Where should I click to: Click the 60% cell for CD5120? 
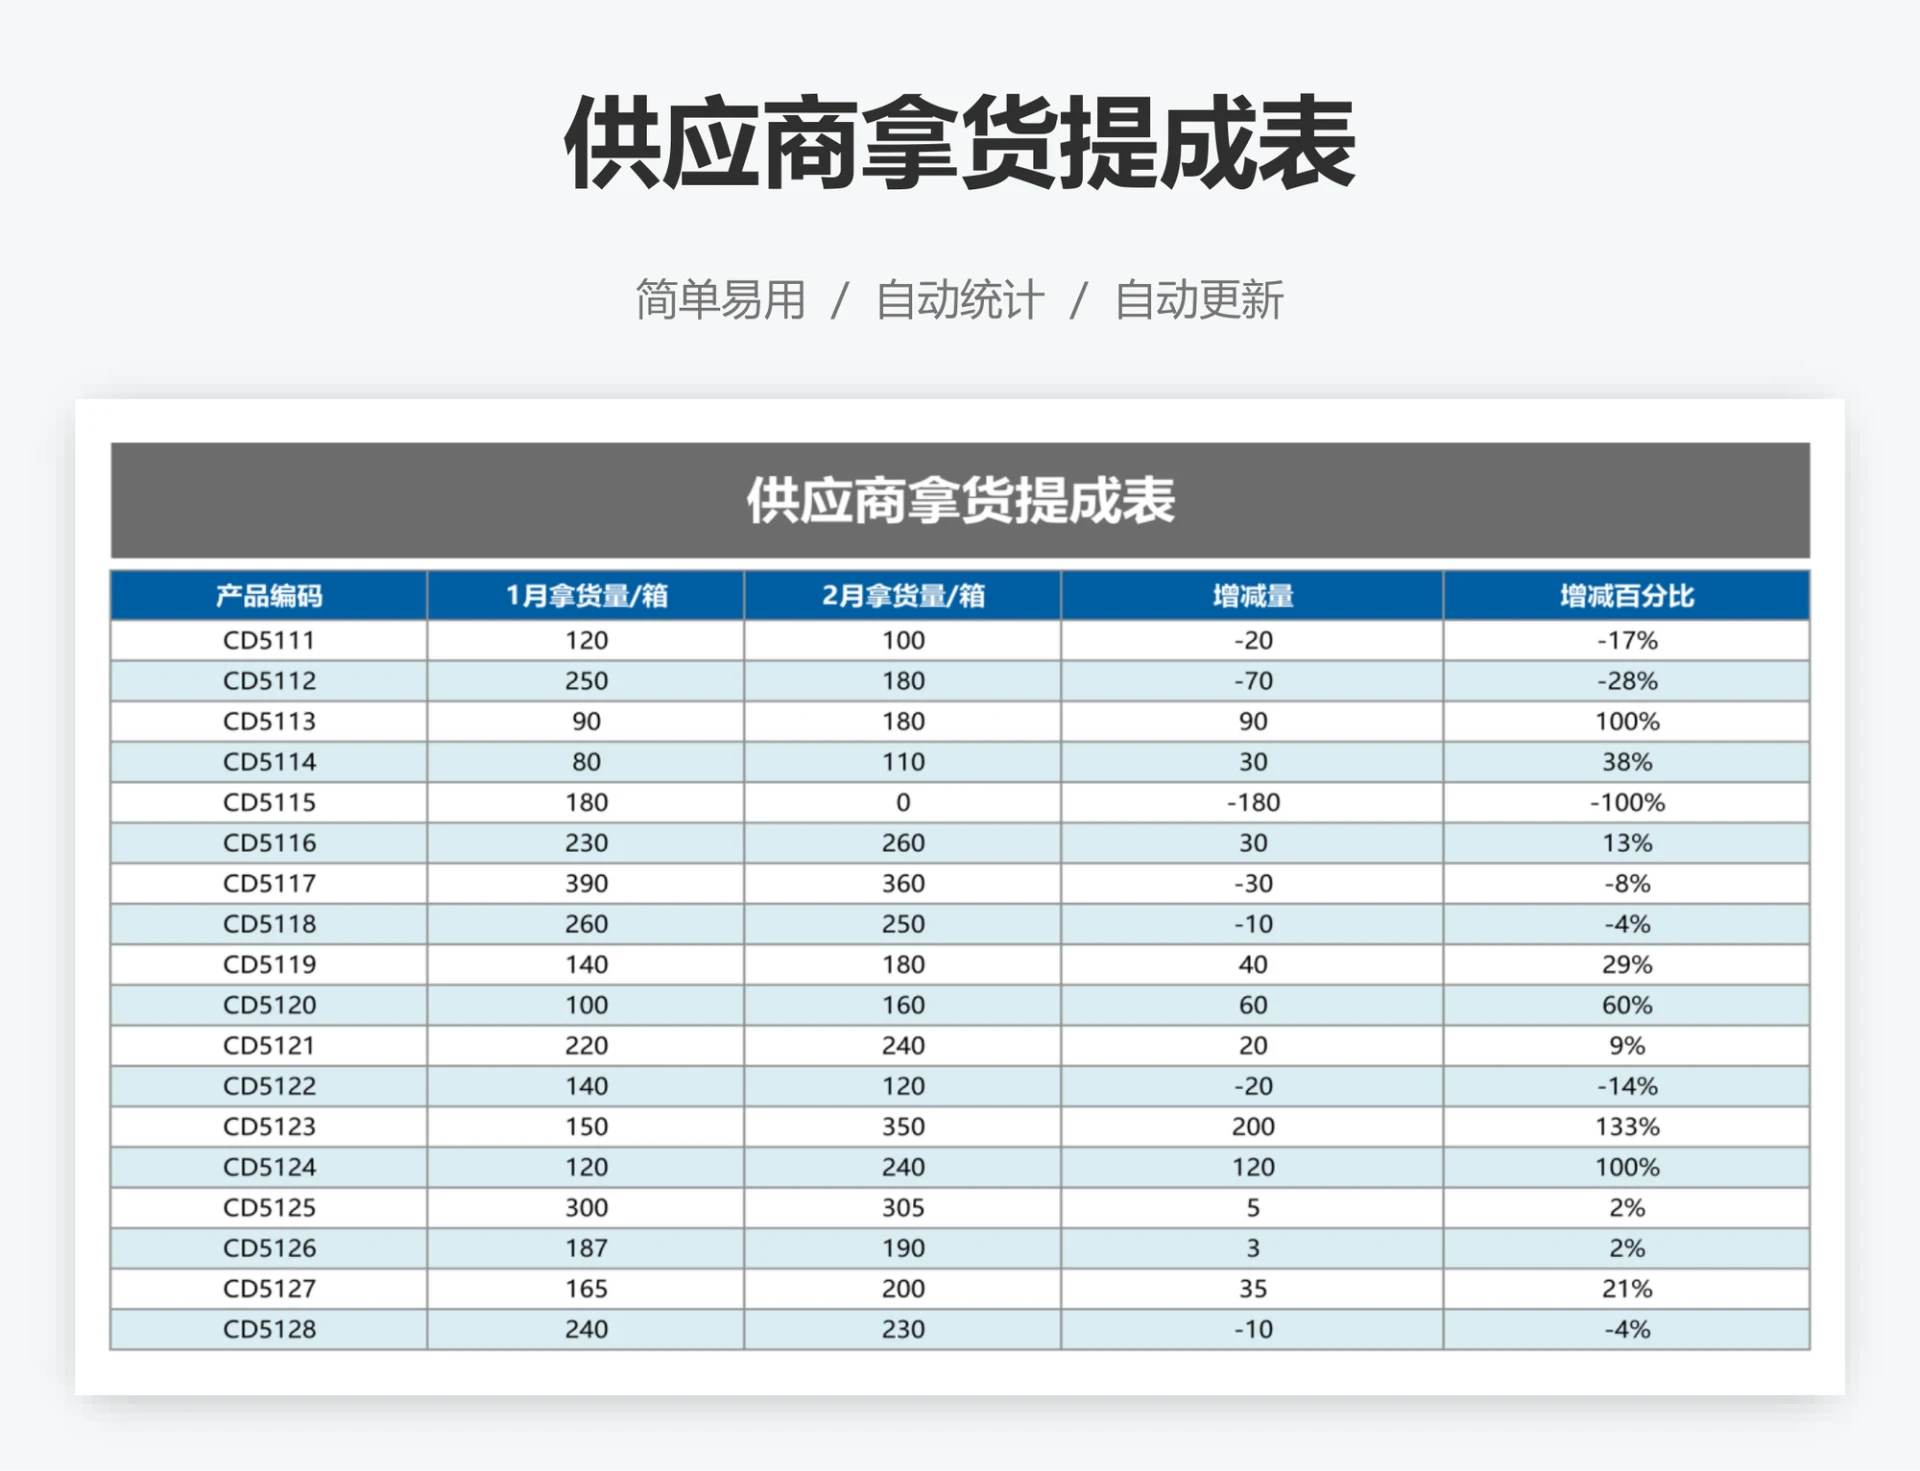1625,1004
